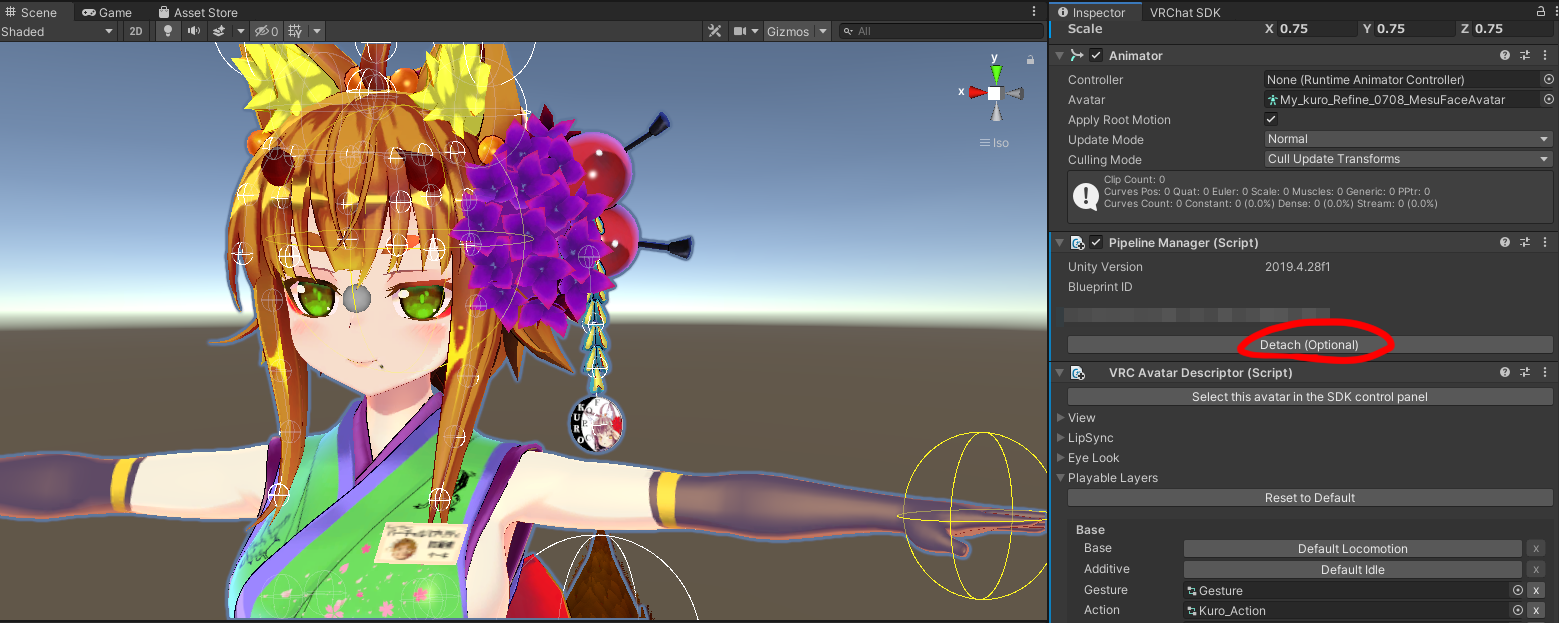The height and width of the screenshot is (623, 1559).
Task: Open the Scene view more-options menu
Action: 1034,12
